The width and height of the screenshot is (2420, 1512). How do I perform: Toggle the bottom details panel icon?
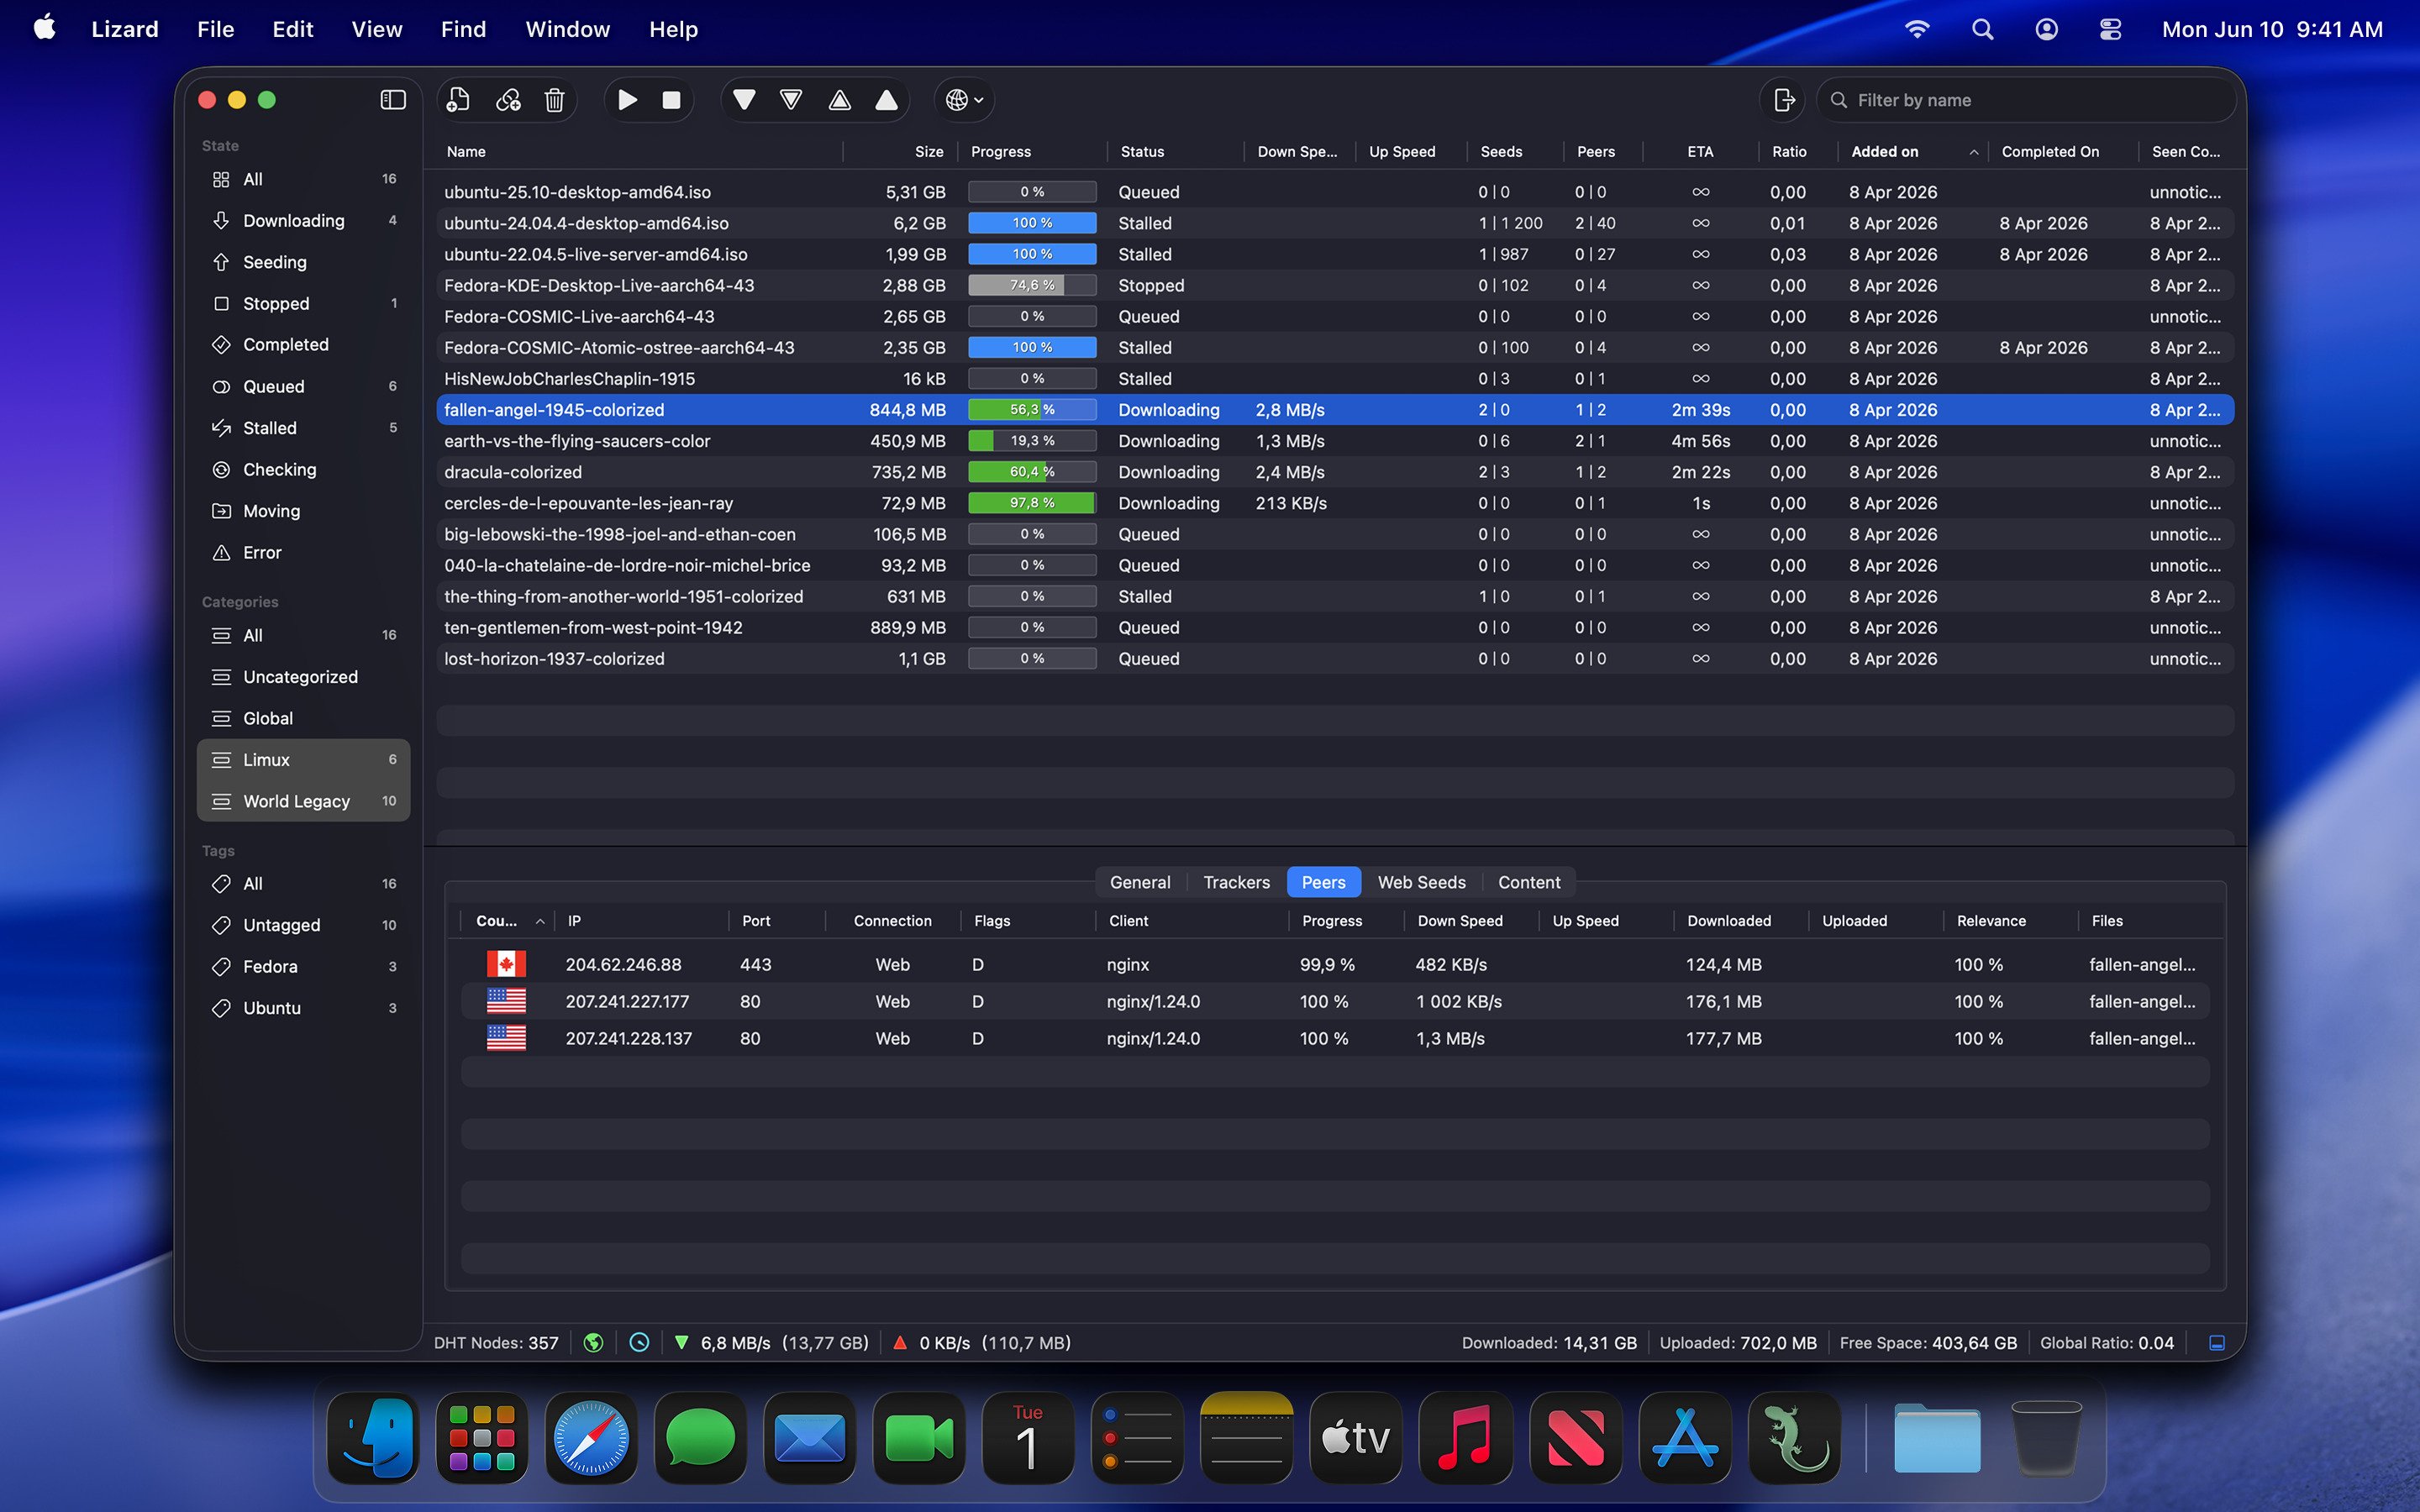(x=2217, y=1343)
